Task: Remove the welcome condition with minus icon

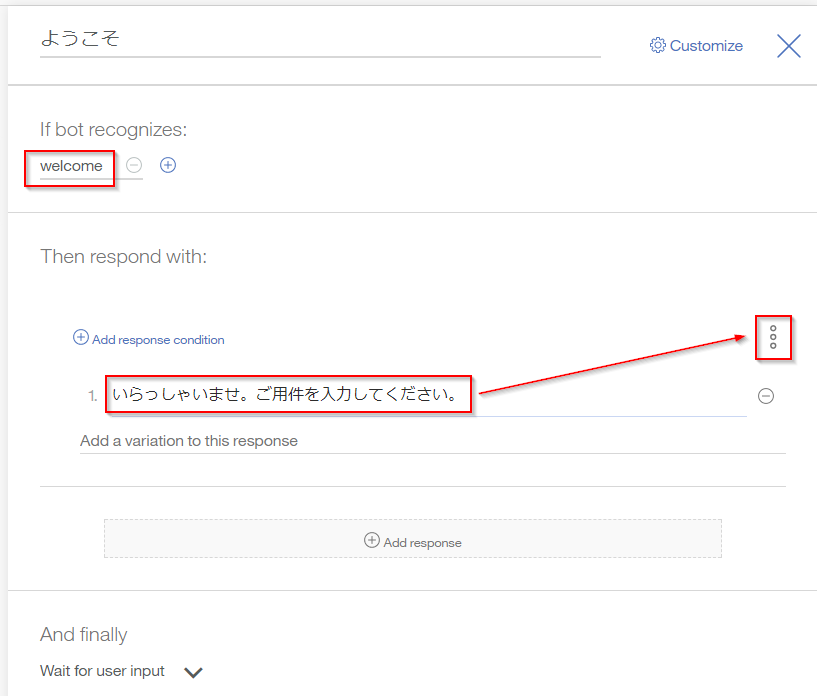Action: 134,165
